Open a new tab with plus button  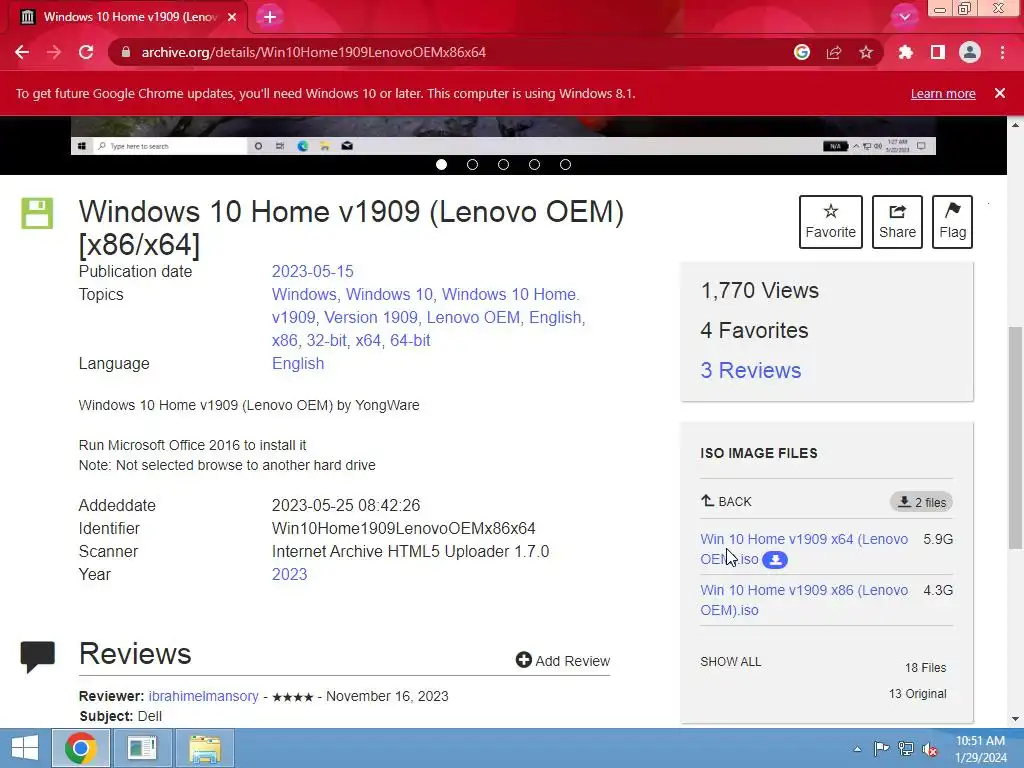coord(270,17)
